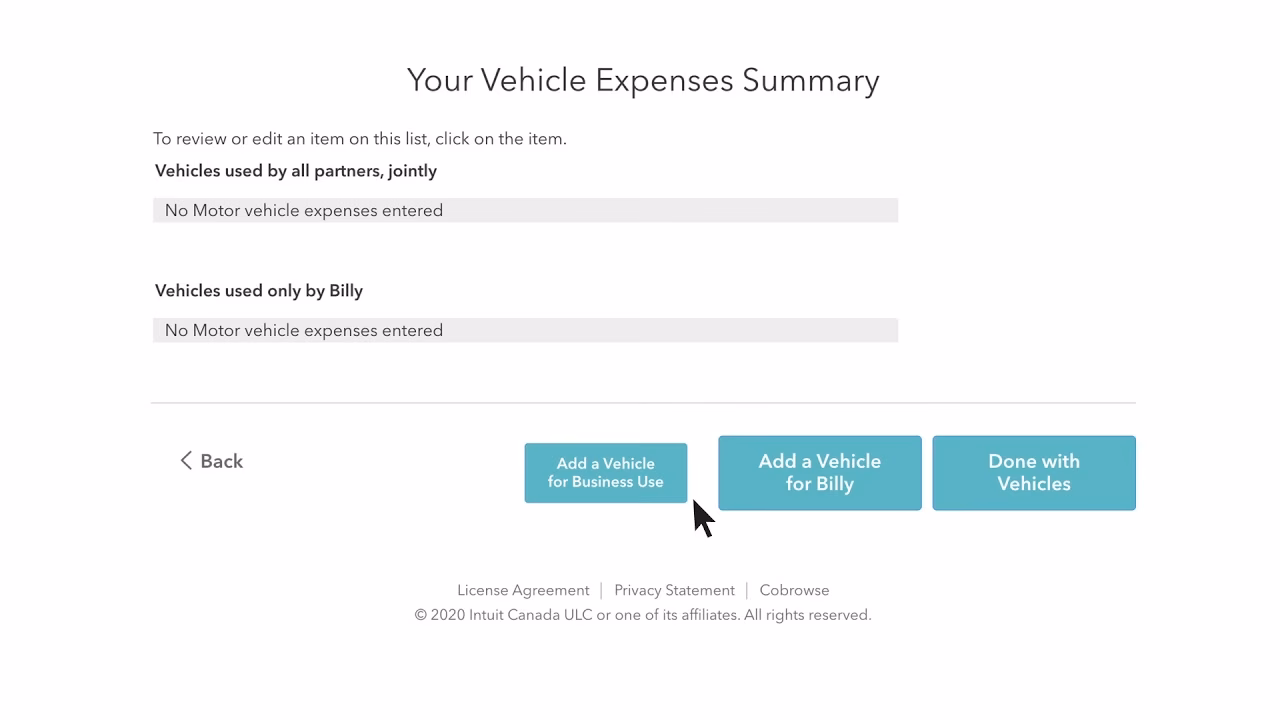Click separator between License Agreement and Privacy Statement
Image resolution: width=1280 pixels, height=720 pixels.
(x=601, y=590)
